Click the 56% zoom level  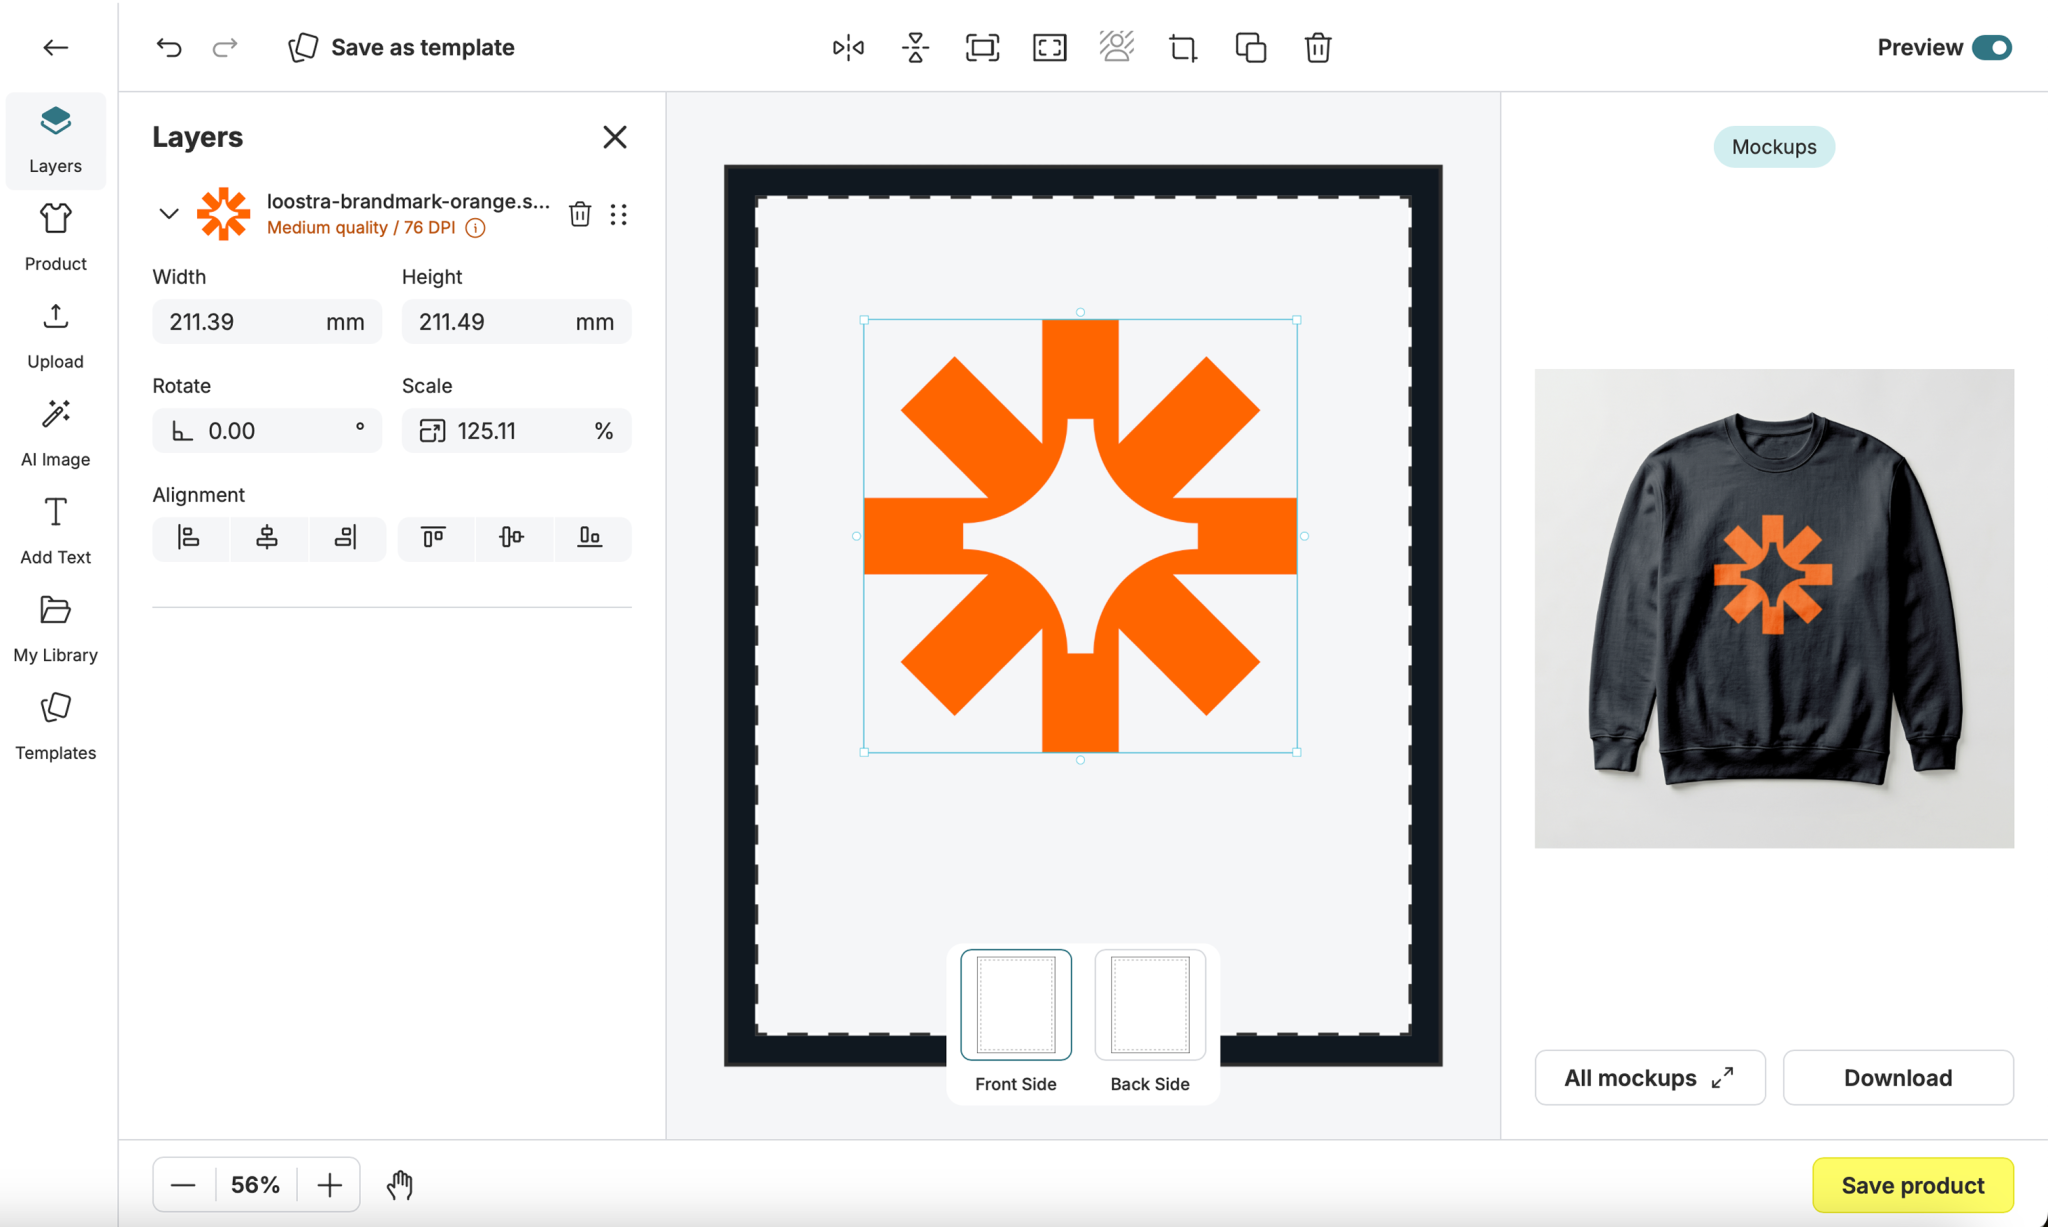(x=256, y=1185)
